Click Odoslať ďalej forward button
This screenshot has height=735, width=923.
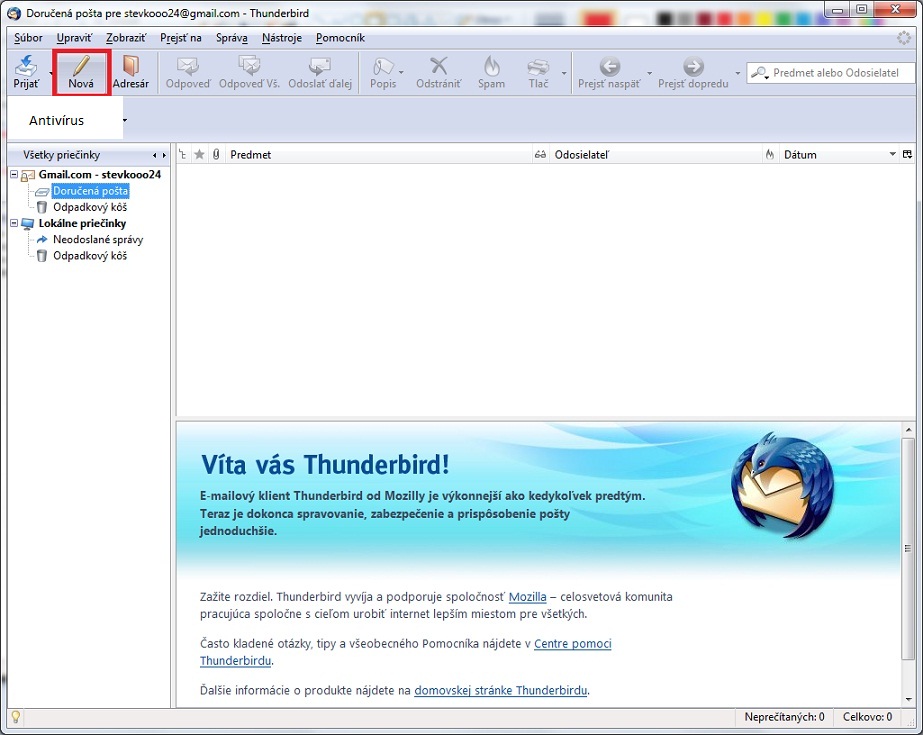pos(320,72)
